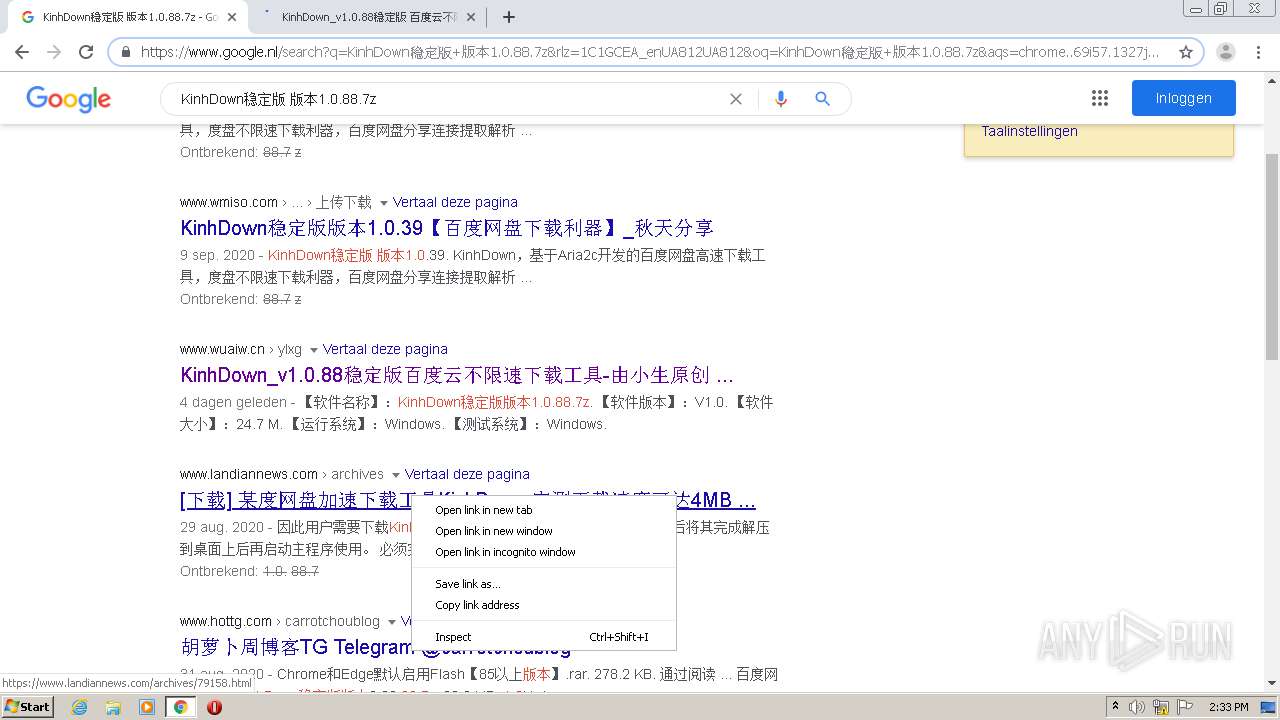1280x720 pixels.
Task: Expand the landiannews.com result dropdown arrow
Action: 395,475
